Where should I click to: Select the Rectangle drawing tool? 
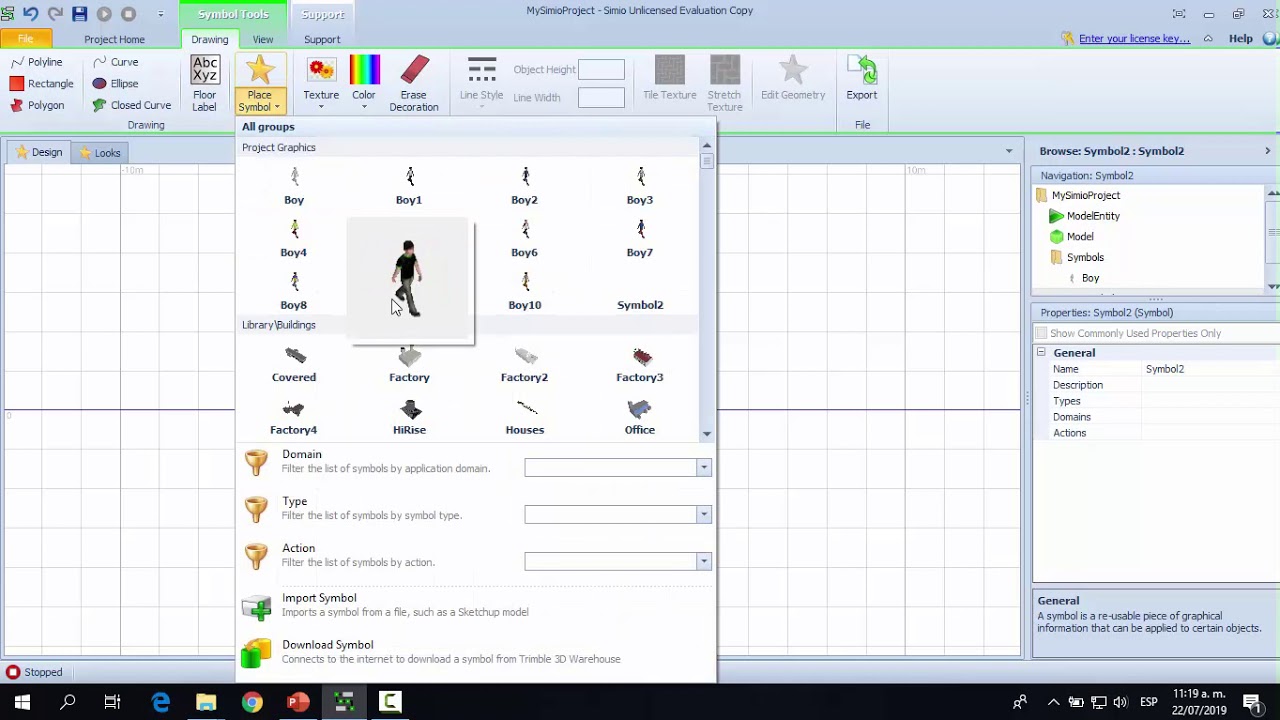(41, 84)
